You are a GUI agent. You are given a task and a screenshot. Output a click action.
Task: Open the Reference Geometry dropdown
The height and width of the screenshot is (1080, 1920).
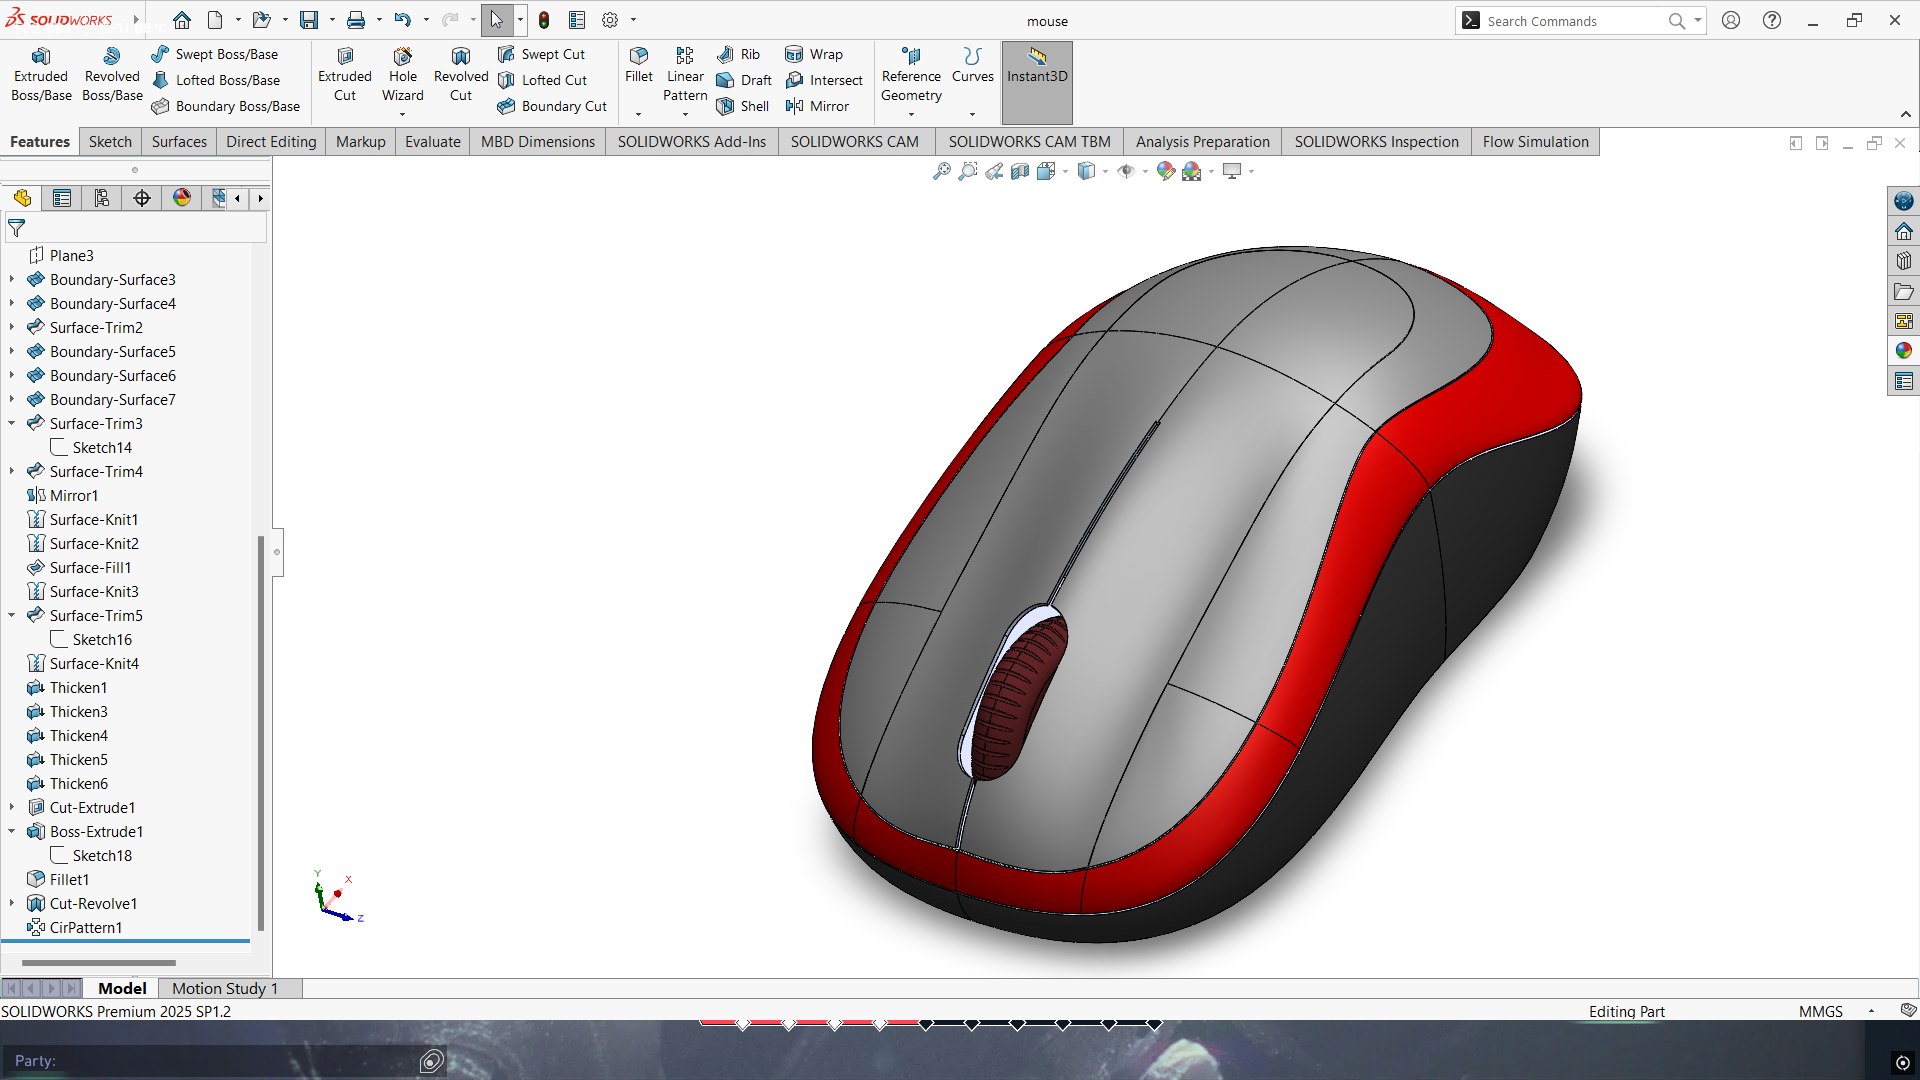tap(911, 114)
